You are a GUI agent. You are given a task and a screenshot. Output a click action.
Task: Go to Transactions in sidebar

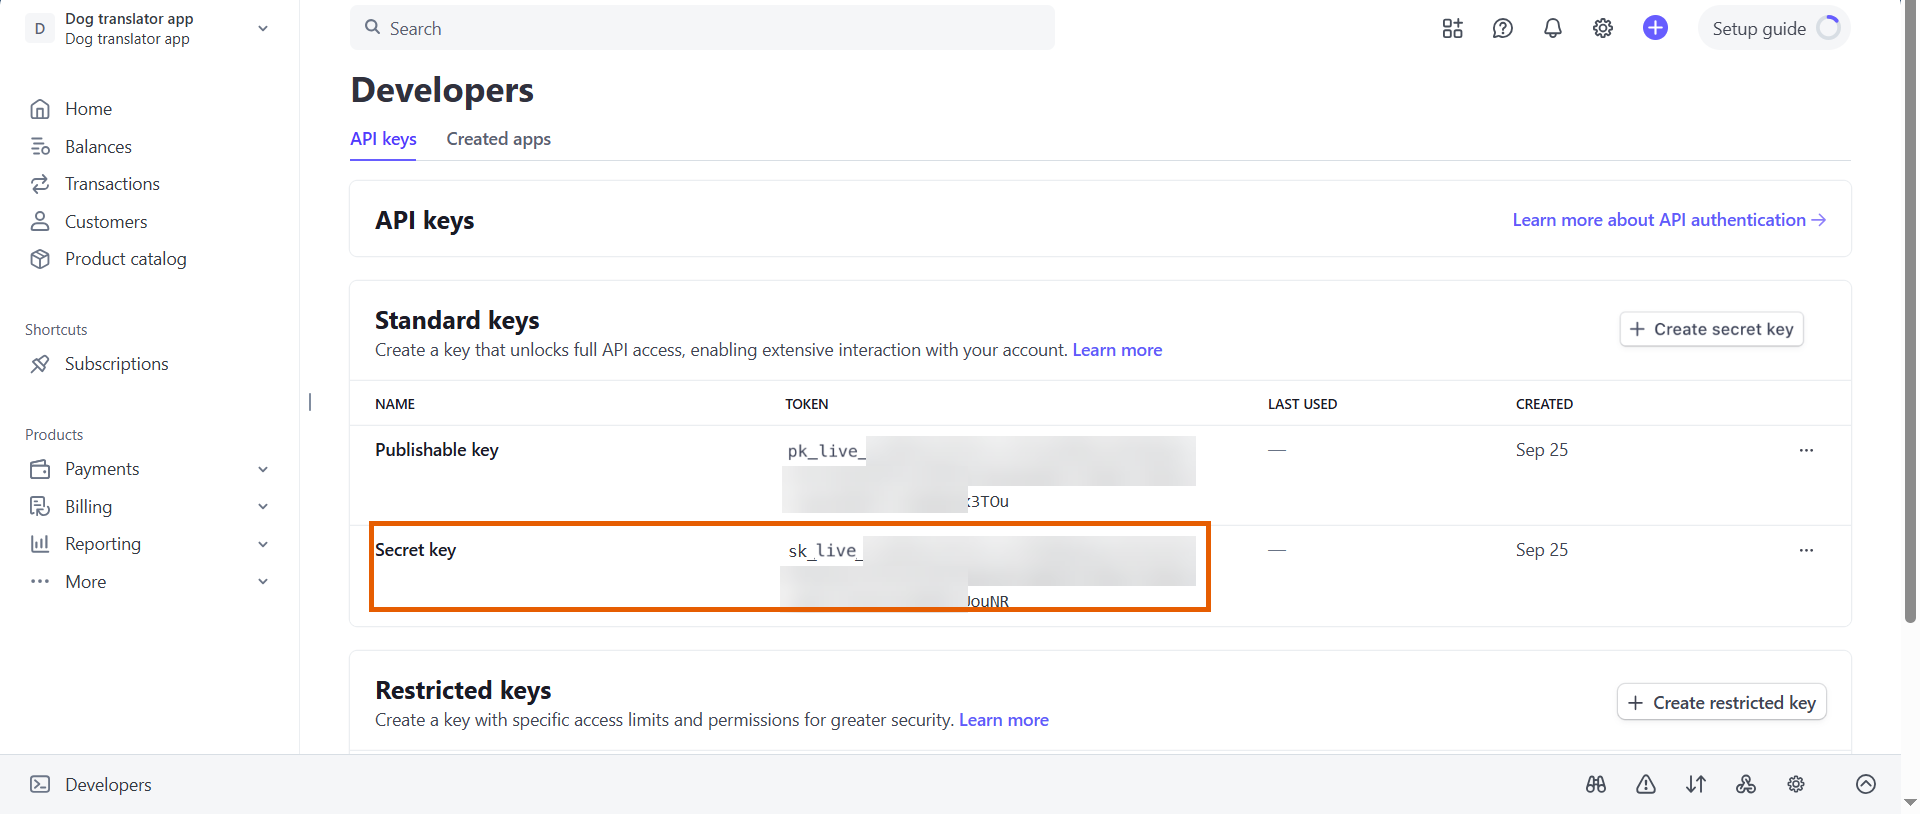point(112,184)
